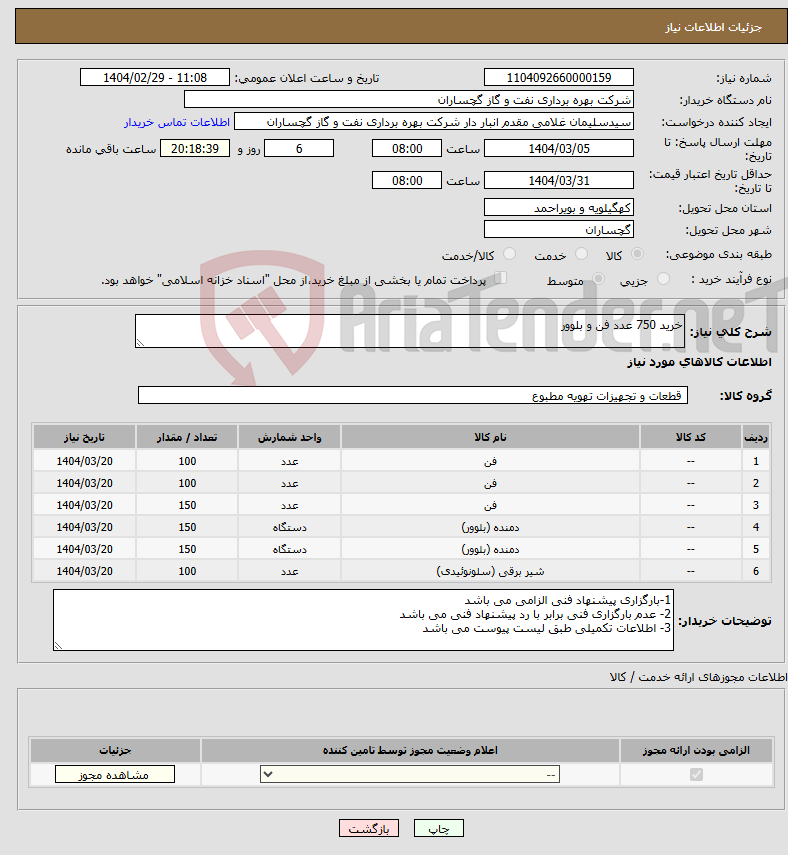
Task: Click the بازگشت back button
Action: [x=369, y=828]
